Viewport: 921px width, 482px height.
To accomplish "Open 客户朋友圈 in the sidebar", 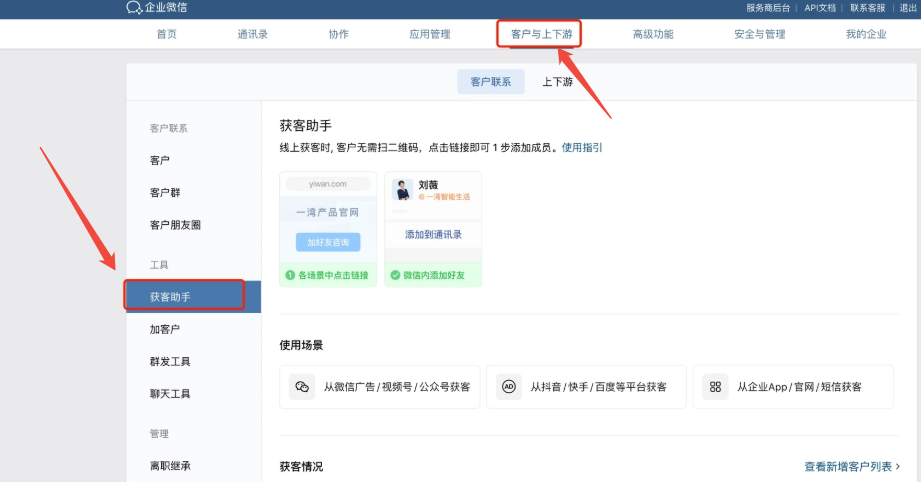I will 175,225.
